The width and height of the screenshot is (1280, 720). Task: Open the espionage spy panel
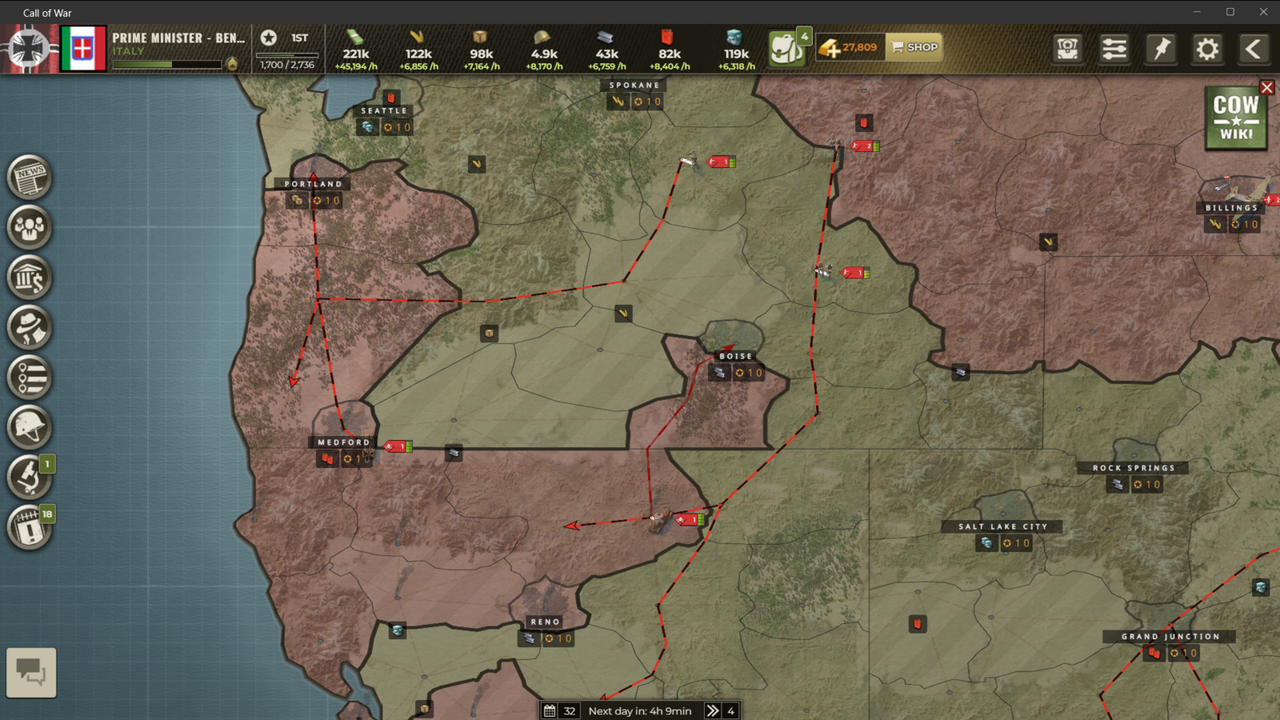tap(30, 327)
